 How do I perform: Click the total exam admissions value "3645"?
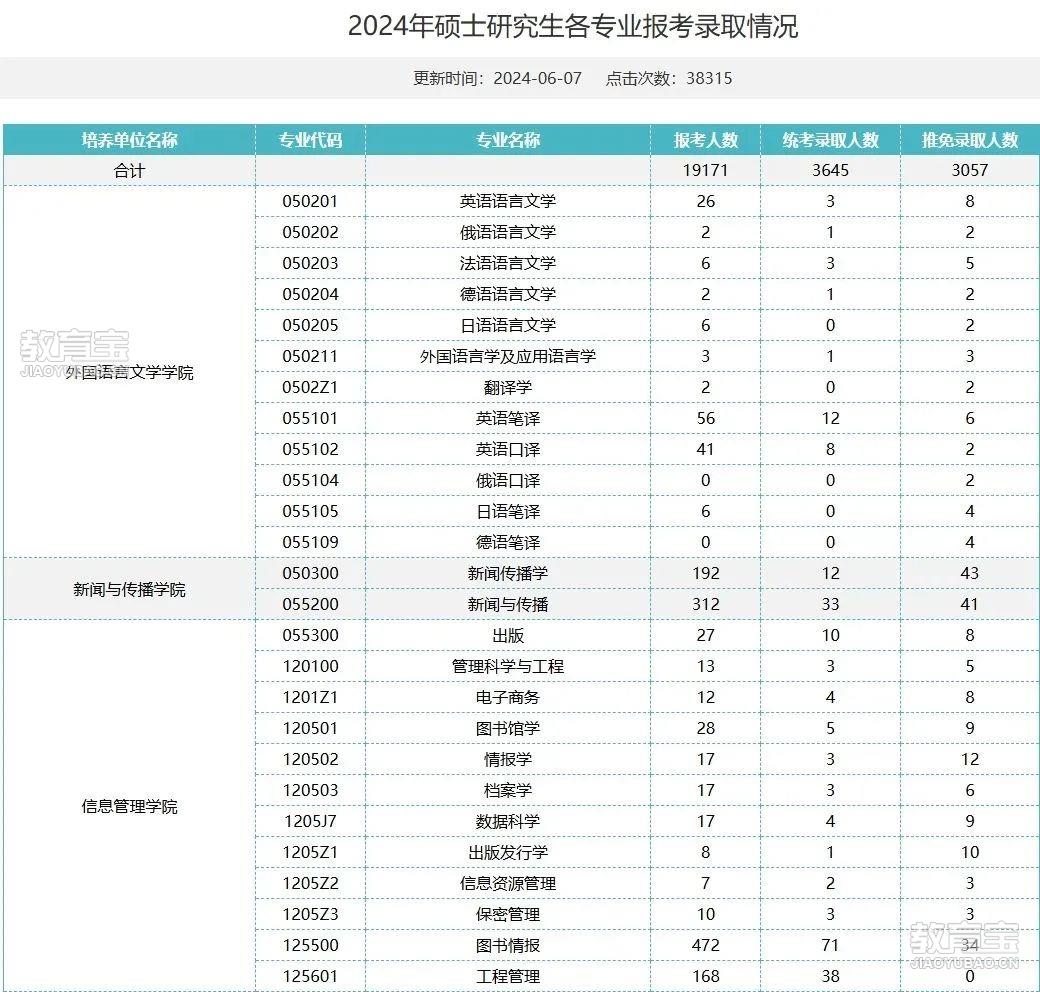pos(830,170)
